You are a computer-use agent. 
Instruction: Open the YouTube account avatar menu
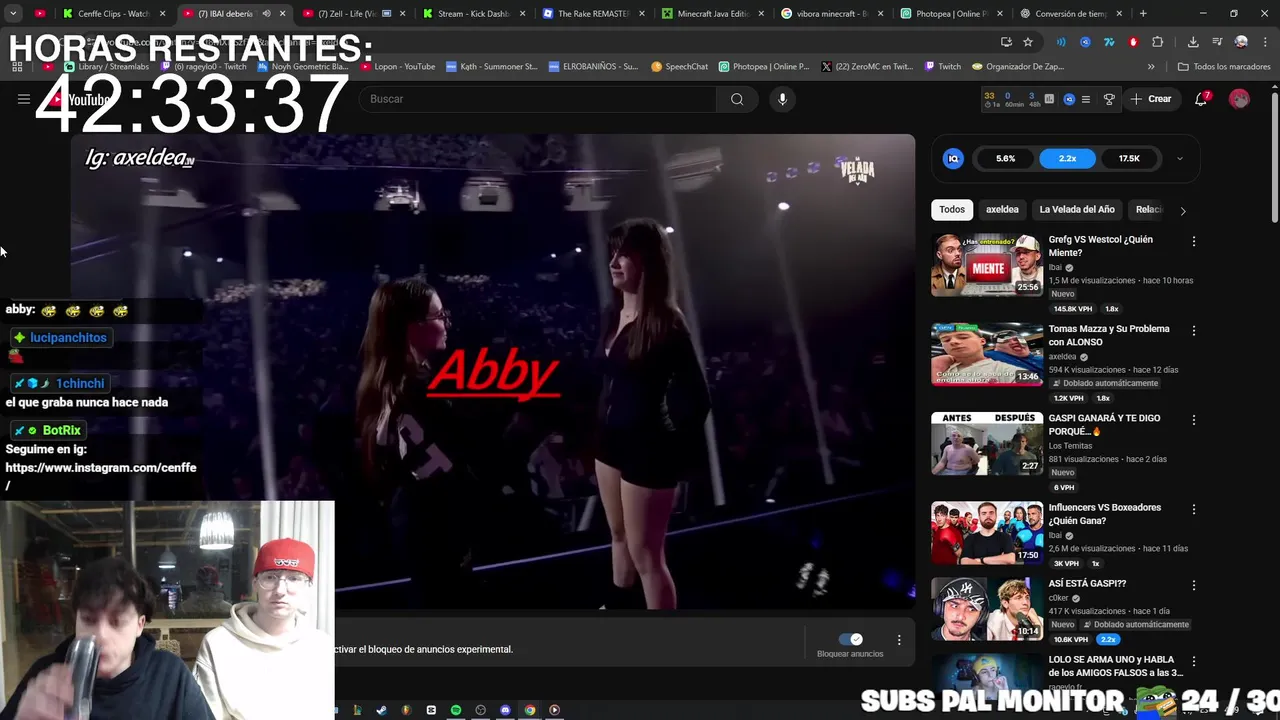[1239, 99]
